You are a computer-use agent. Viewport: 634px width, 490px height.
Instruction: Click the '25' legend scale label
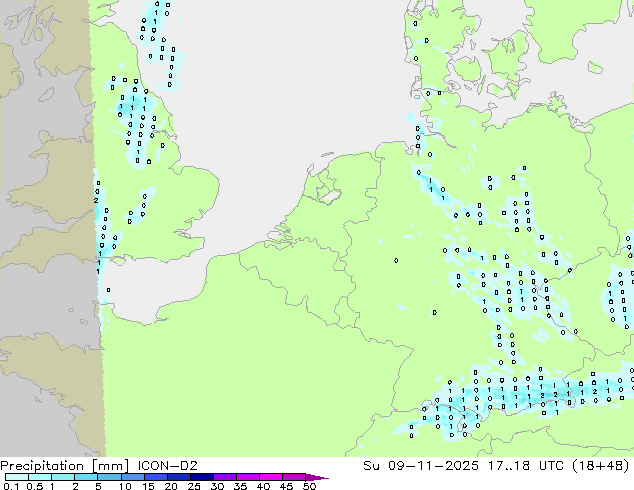(194, 486)
